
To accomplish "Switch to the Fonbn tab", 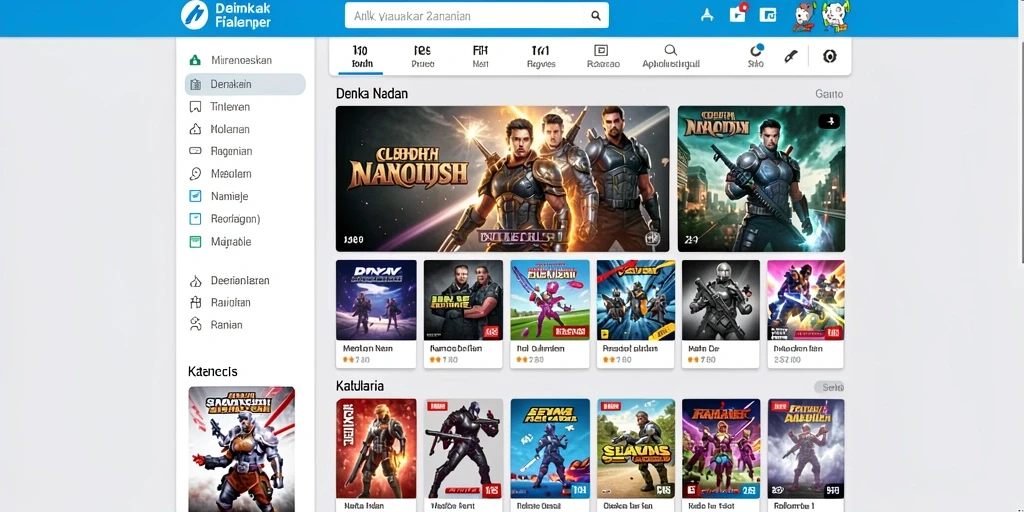I will [360, 57].
